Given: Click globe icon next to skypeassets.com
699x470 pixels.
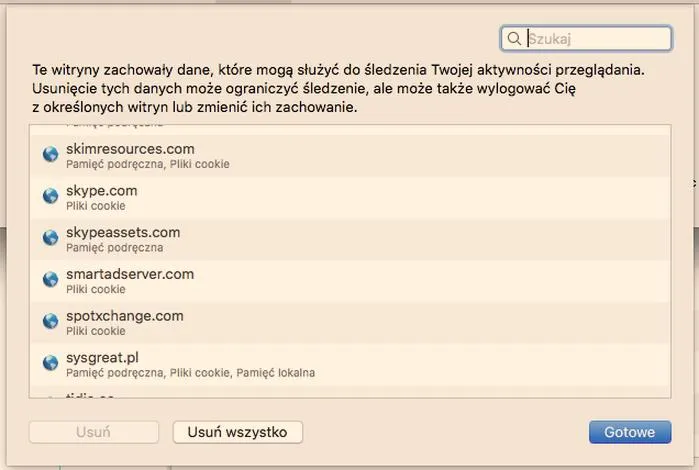Looking at the screenshot, I should pyautogui.click(x=50, y=238).
